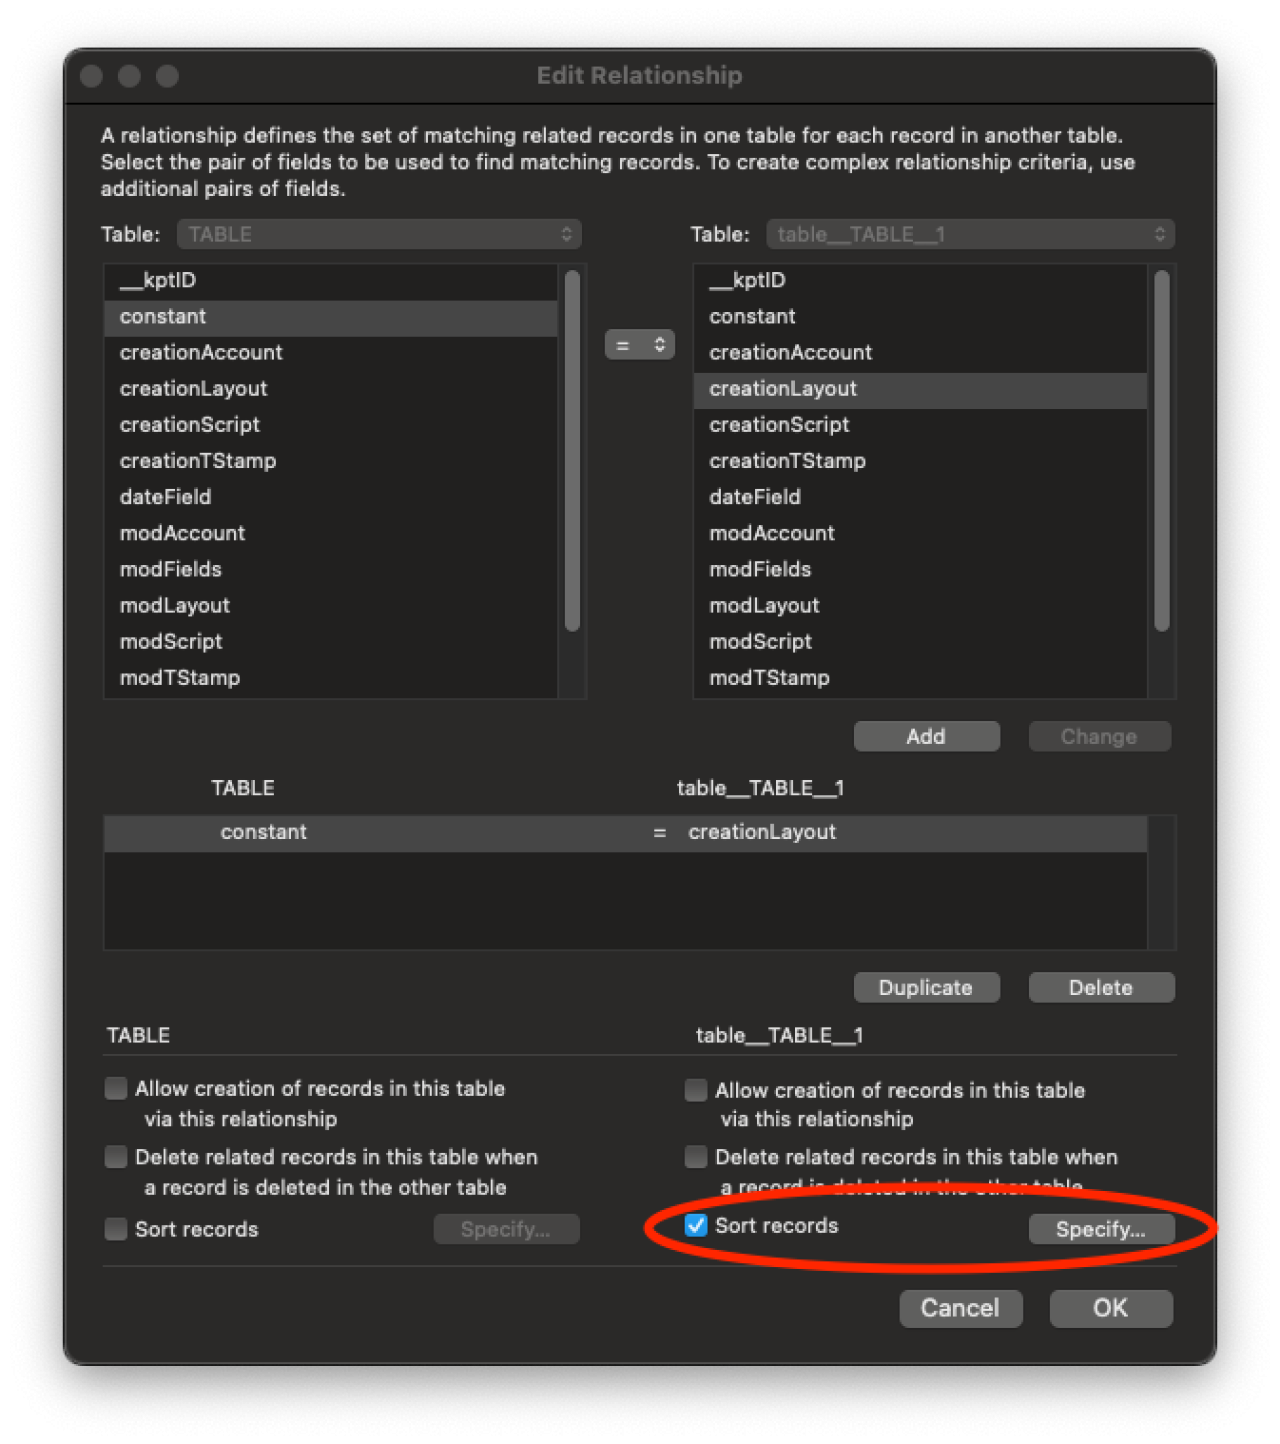This screenshot has width=1280, height=1444.
Task: Enable Sort records for the TABLE side
Action: click(x=115, y=1229)
